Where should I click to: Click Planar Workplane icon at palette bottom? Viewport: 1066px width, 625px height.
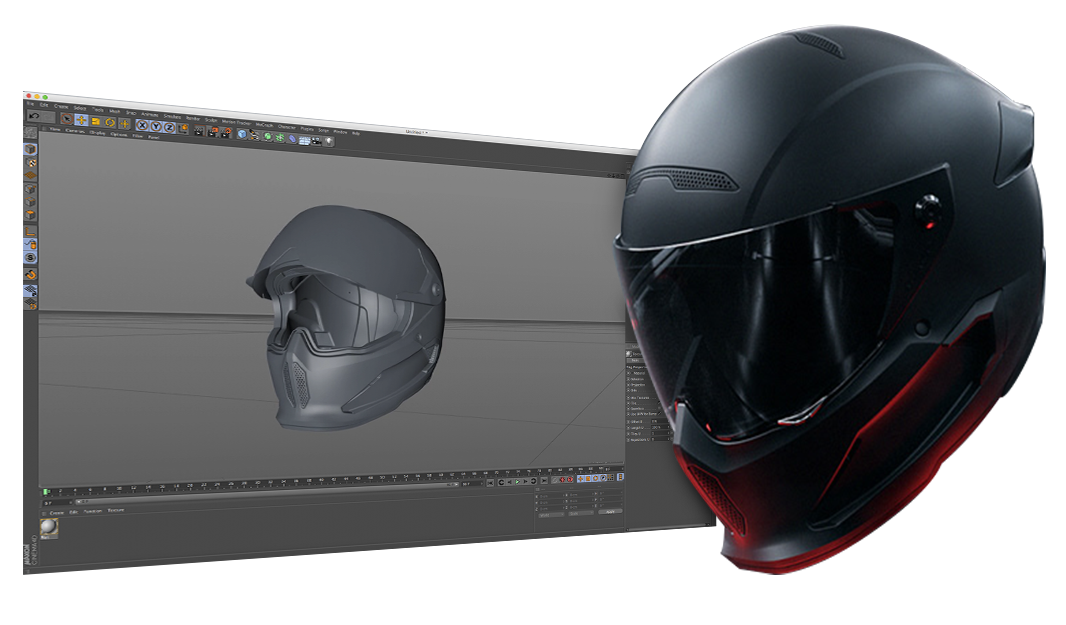pos(31,304)
